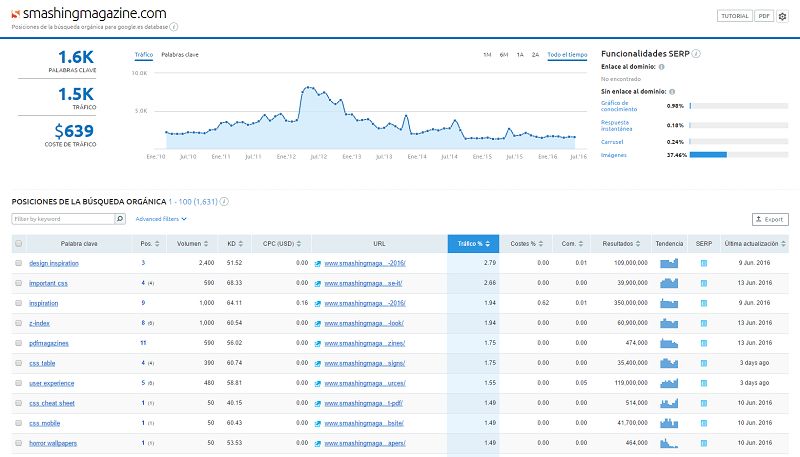Select the 1A time range
This screenshot has height=457, width=800.
[520, 55]
